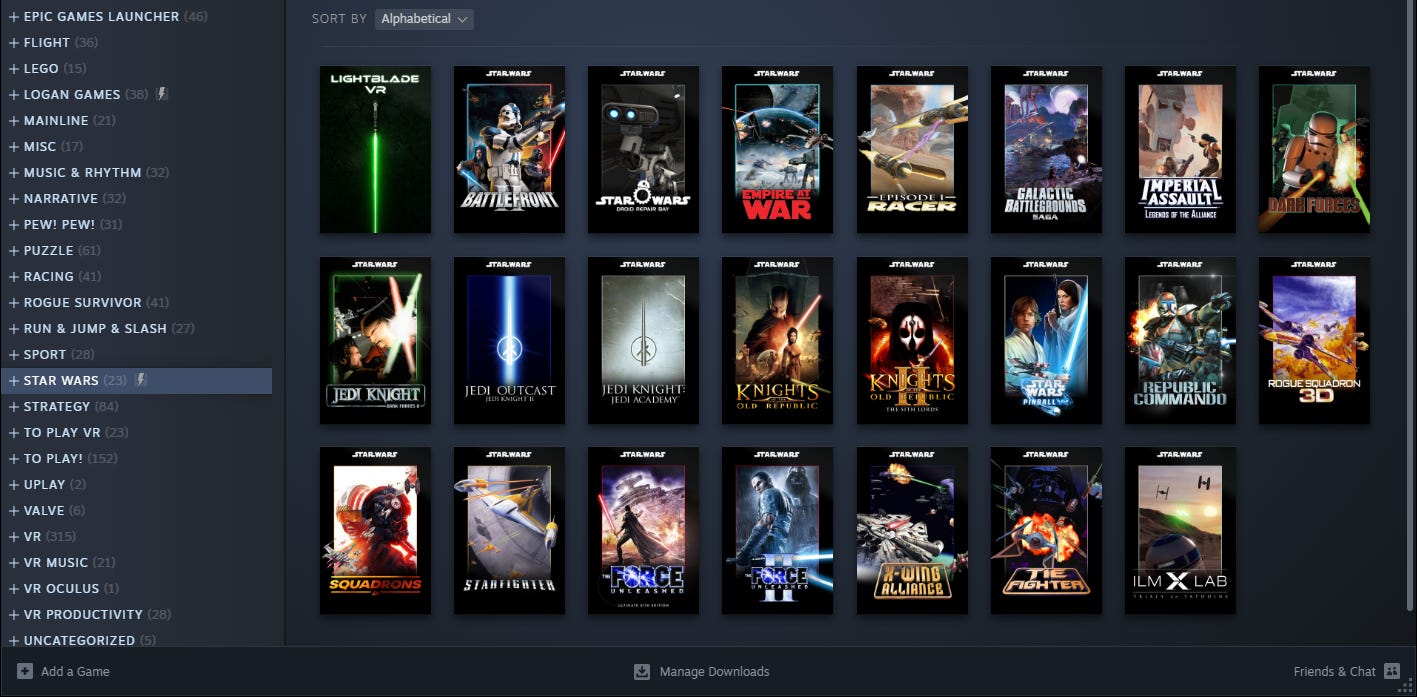
Task: Open the Star Wars Pinball cover
Action: click(x=1046, y=340)
